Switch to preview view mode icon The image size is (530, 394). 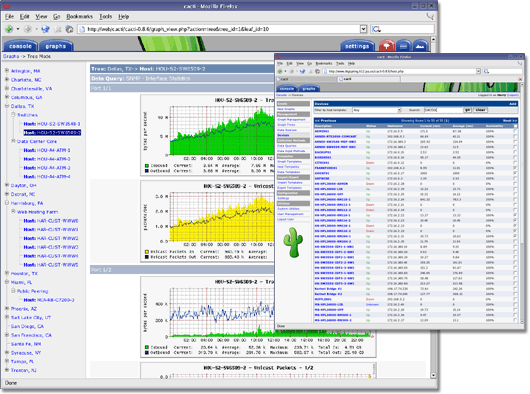pos(420,46)
